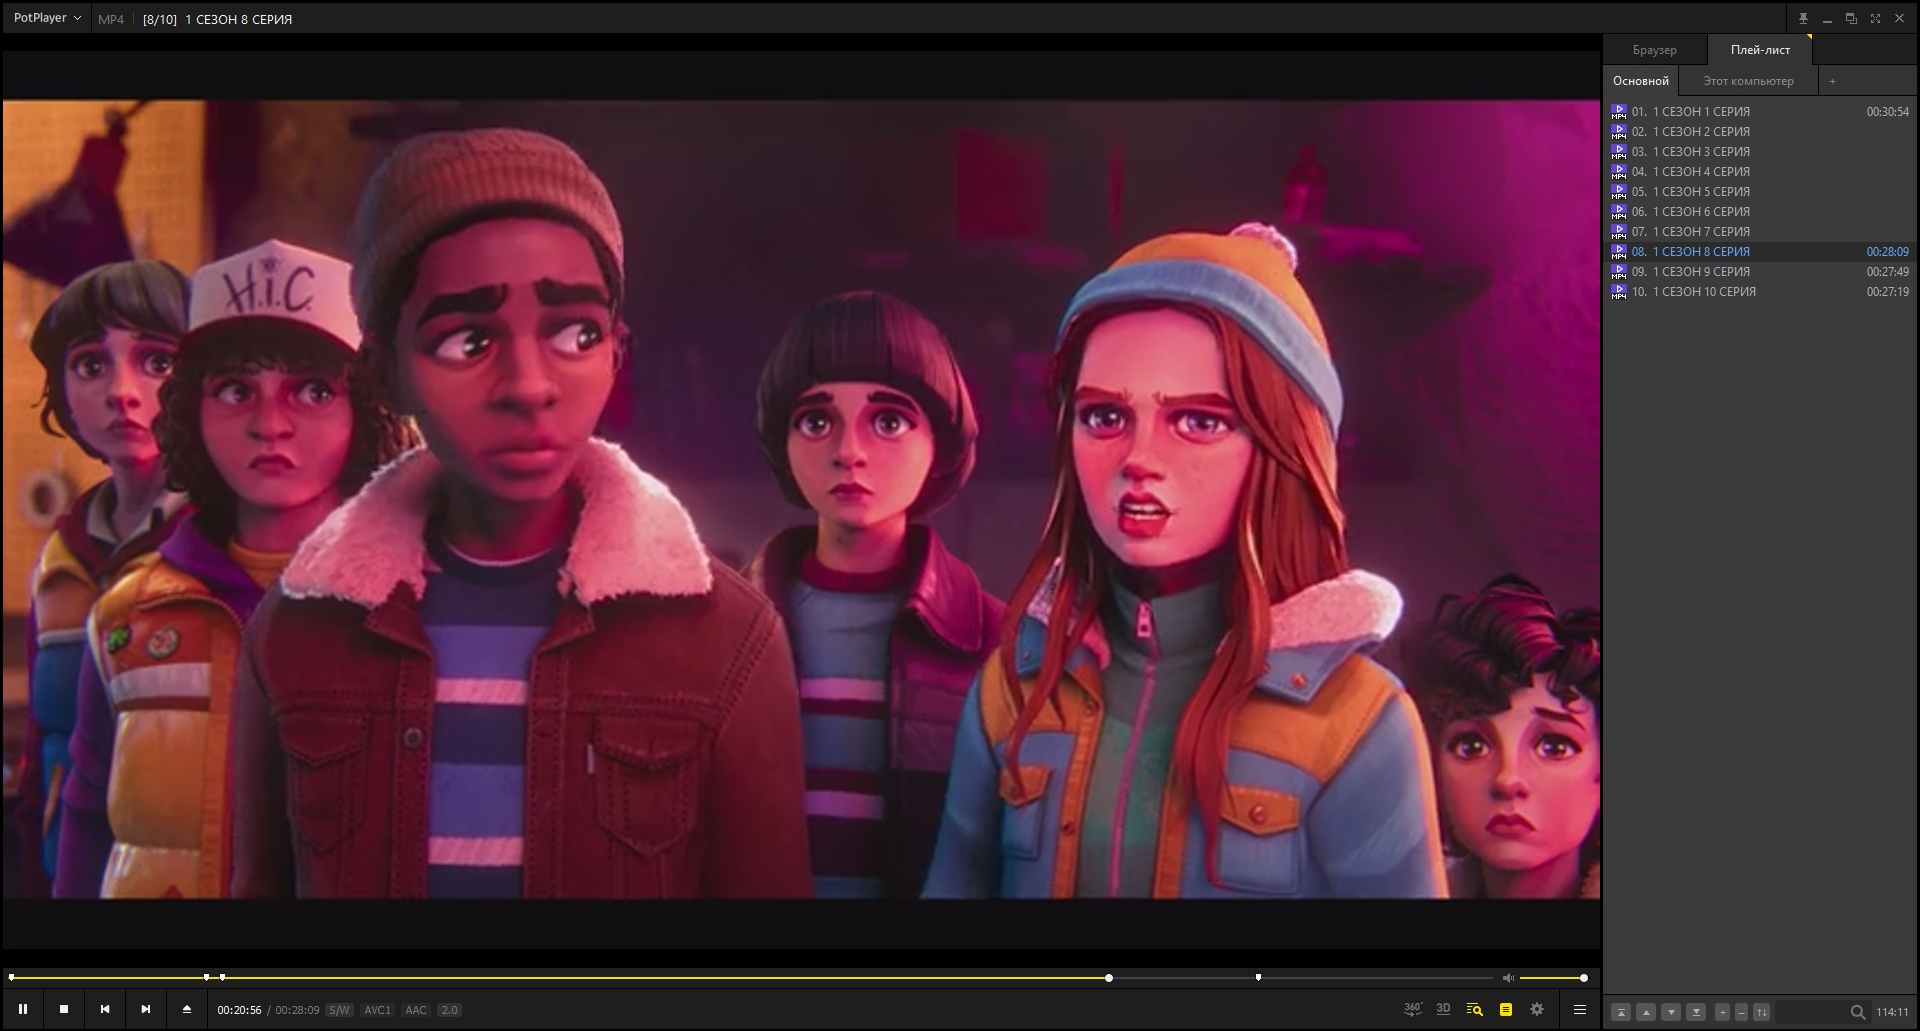Play 1 СЕЗОН 3 СЕРИЯ from the playlist
The height and width of the screenshot is (1031, 1920).
[1760, 152]
